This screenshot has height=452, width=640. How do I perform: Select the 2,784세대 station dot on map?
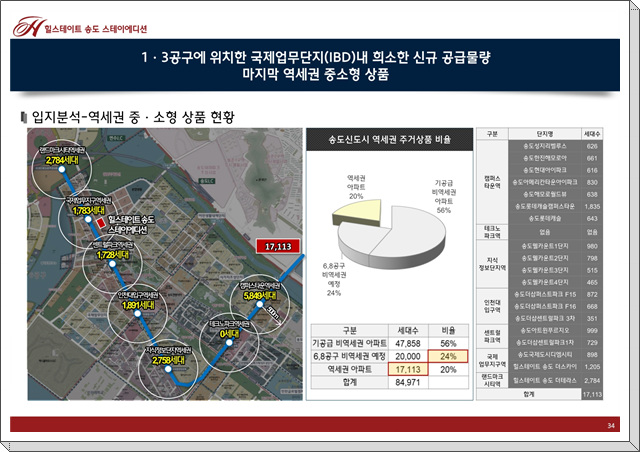pos(62,169)
